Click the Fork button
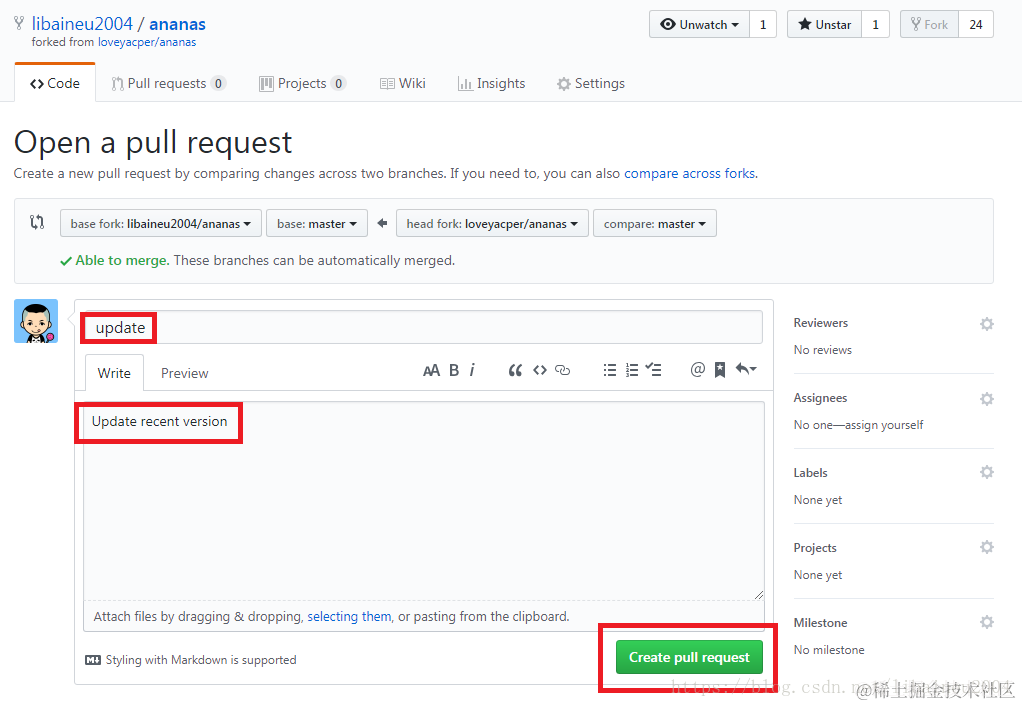 929,25
